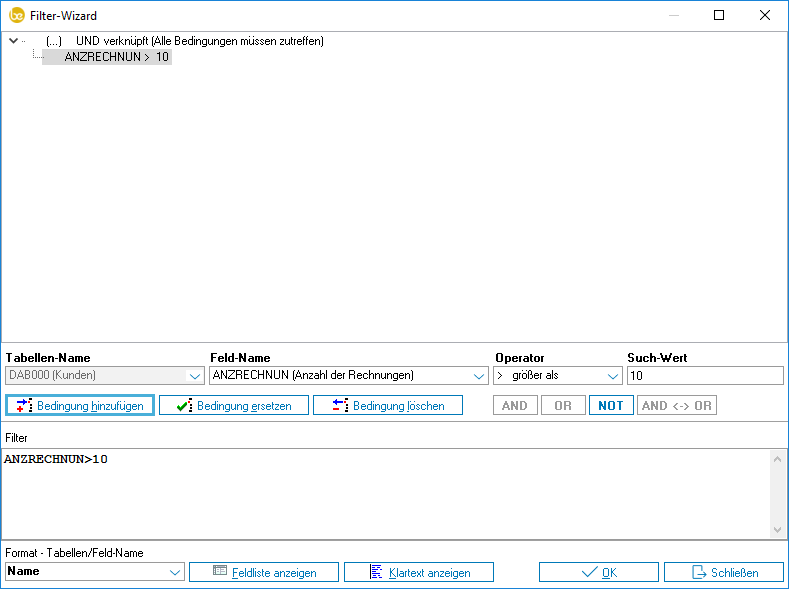Open the Format Name dropdown

pyautogui.click(x=175, y=572)
